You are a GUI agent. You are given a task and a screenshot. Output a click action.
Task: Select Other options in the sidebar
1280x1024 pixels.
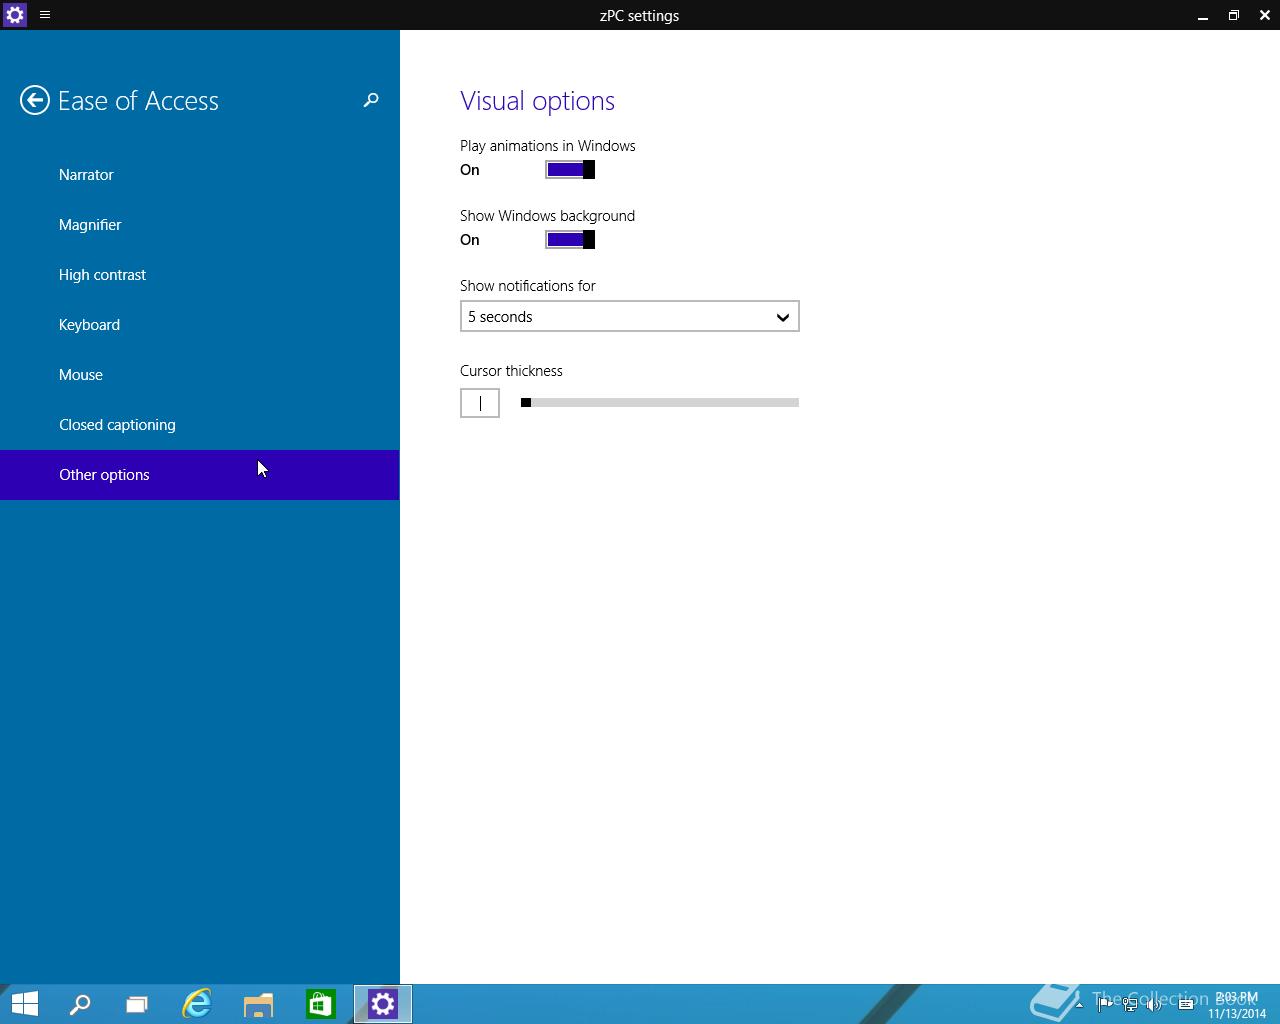coord(200,475)
